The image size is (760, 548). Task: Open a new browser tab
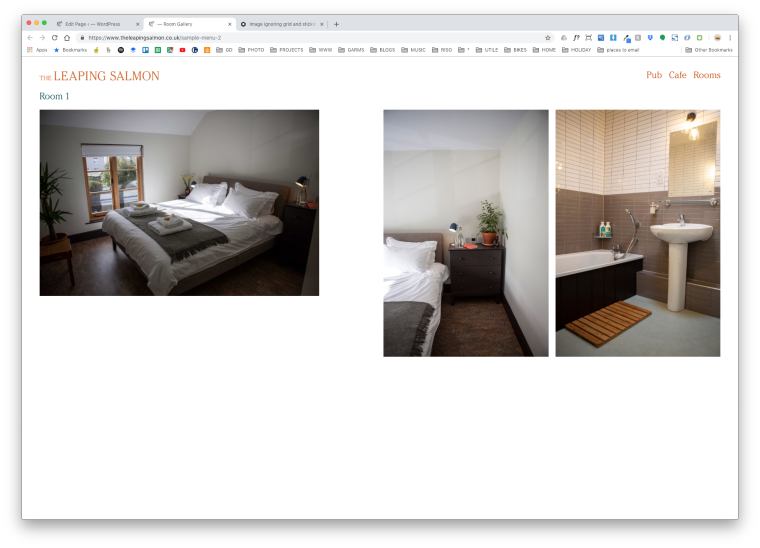click(336, 24)
